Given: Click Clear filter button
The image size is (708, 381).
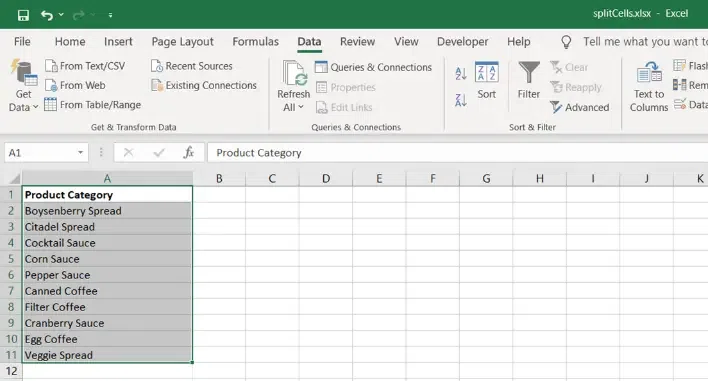Looking at the screenshot, I should (x=569, y=67).
